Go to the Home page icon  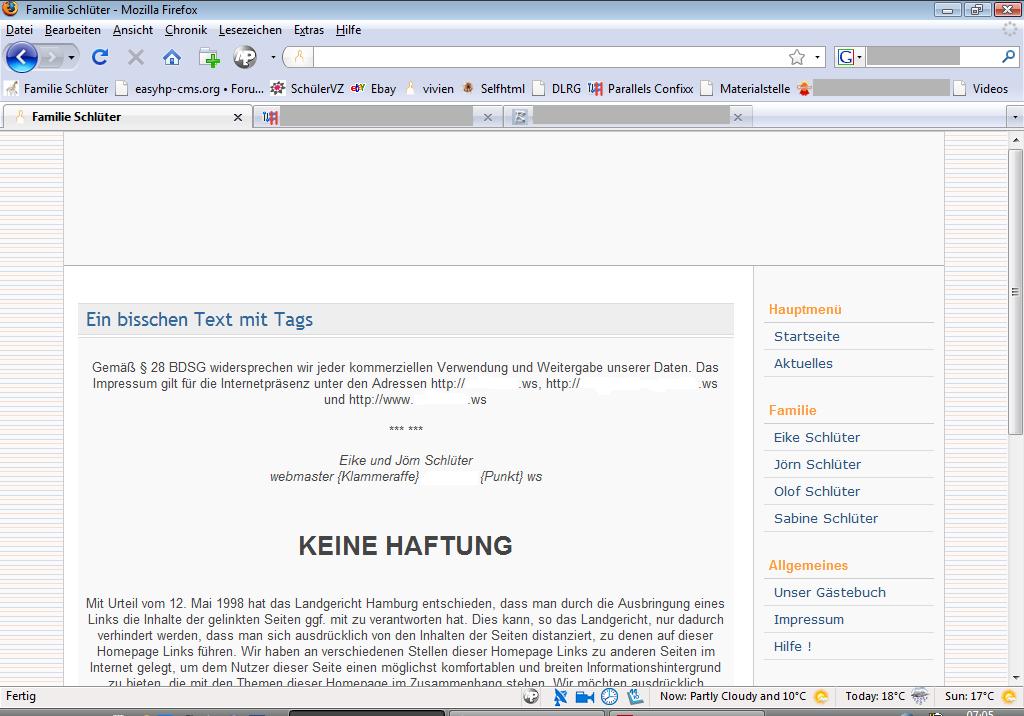click(x=172, y=57)
